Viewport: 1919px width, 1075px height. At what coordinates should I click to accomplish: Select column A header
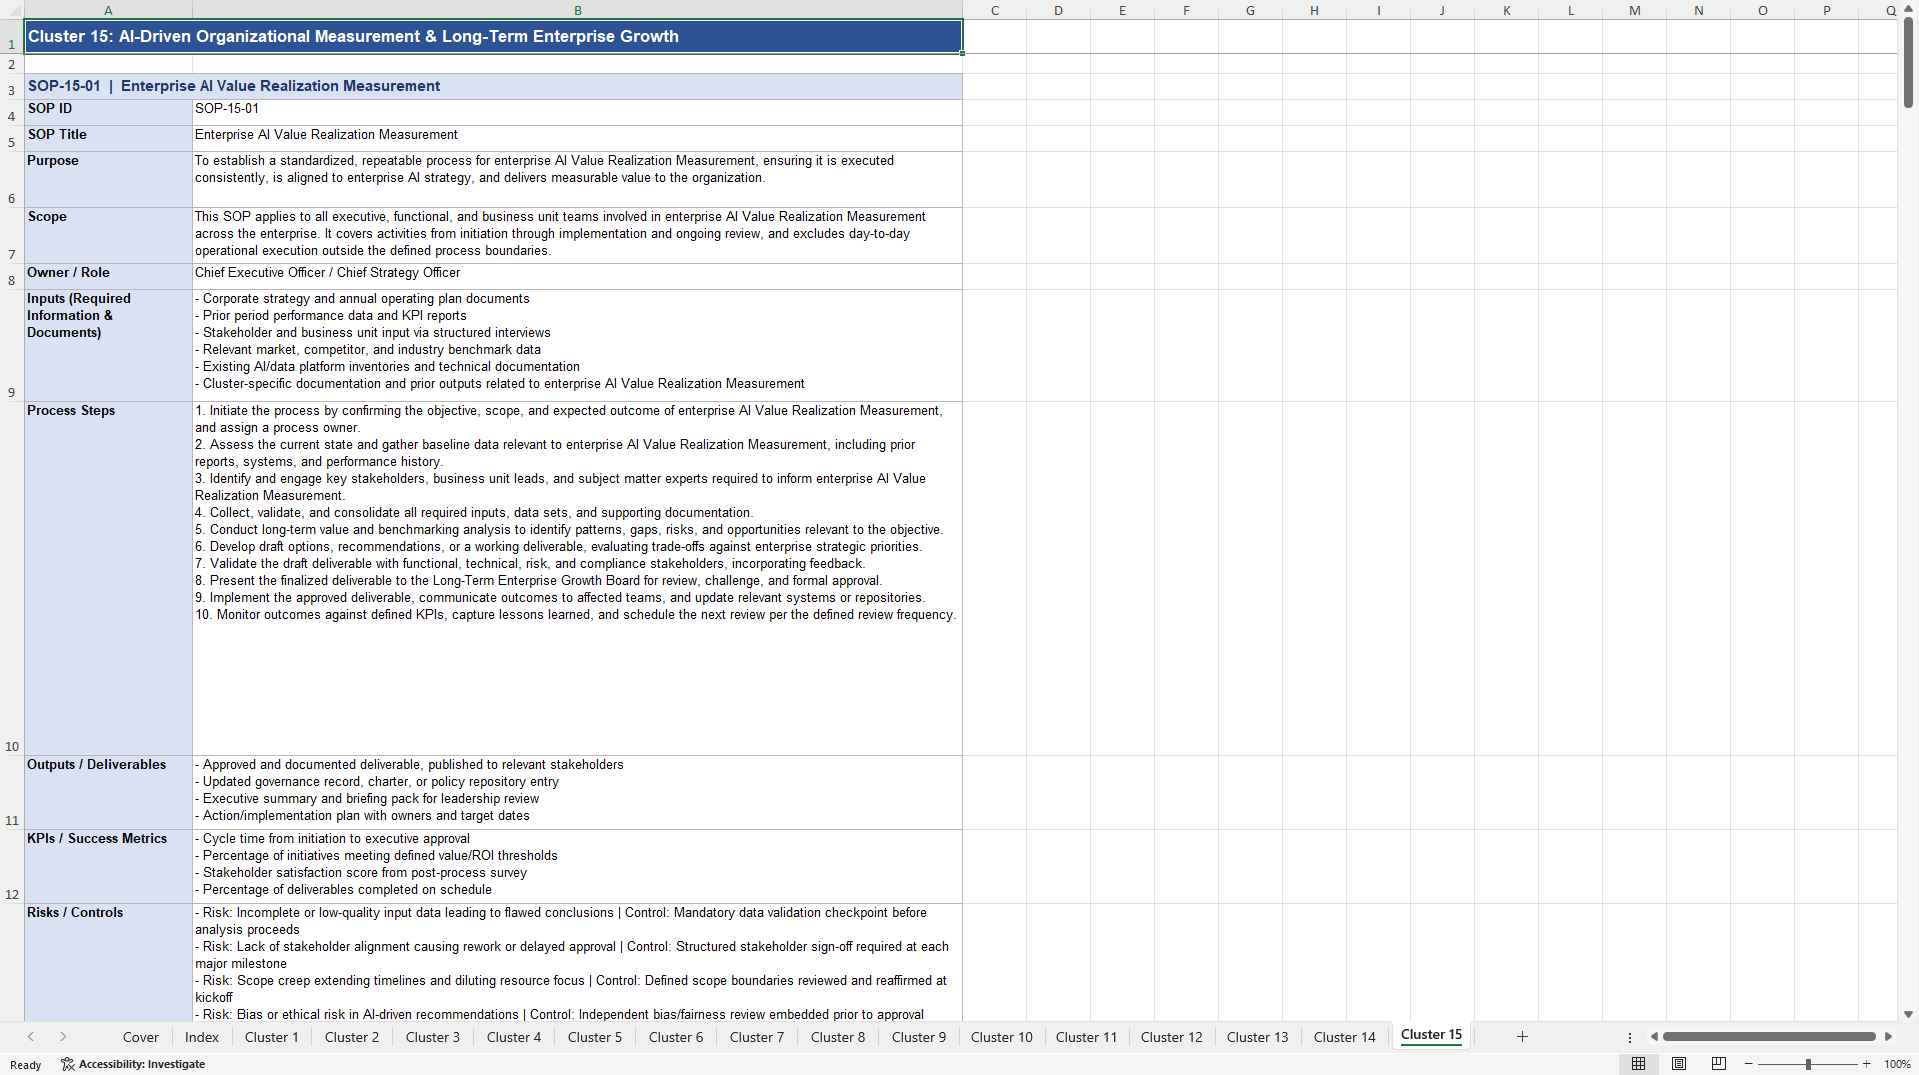(x=108, y=10)
